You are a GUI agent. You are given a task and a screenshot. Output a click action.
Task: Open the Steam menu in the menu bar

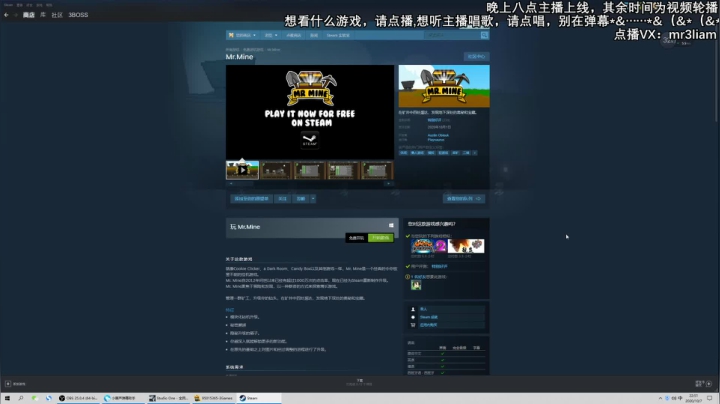point(8,5)
